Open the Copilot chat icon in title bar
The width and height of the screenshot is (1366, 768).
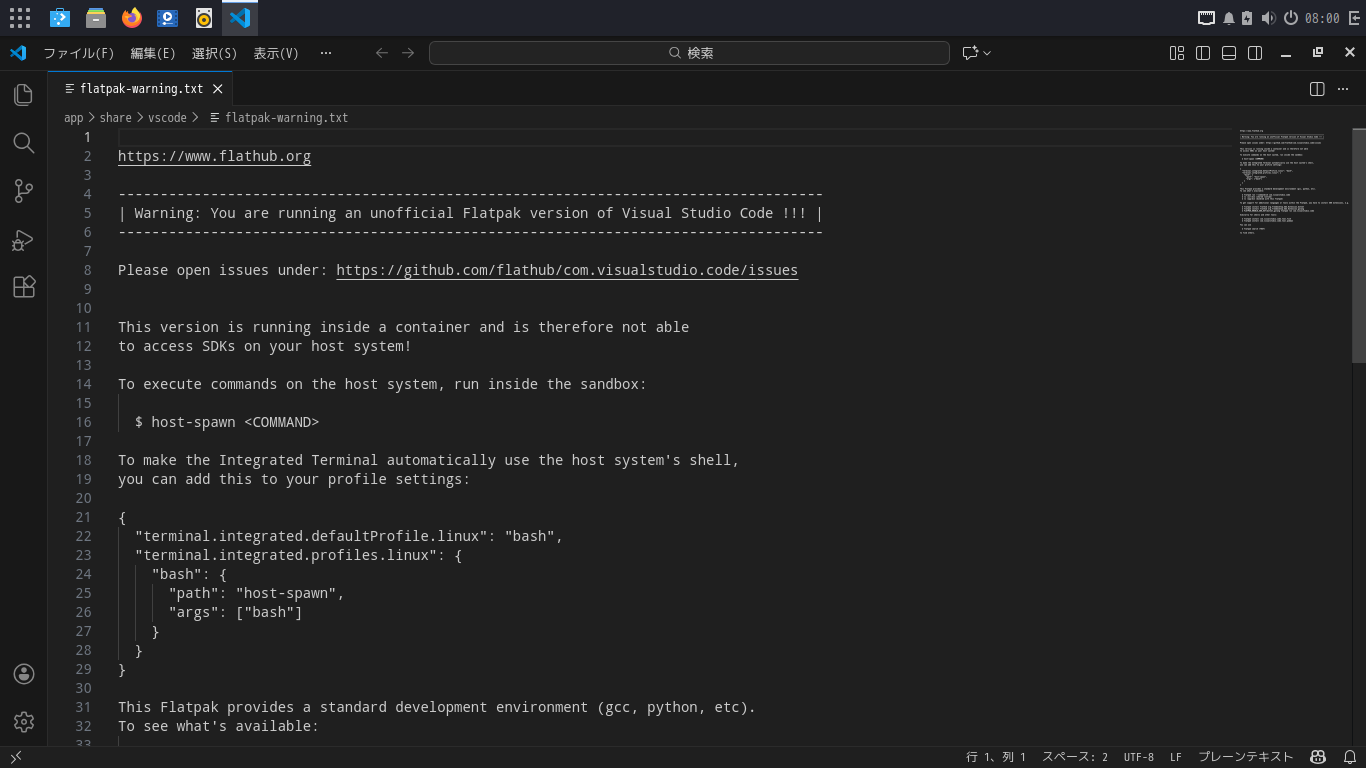click(x=969, y=53)
